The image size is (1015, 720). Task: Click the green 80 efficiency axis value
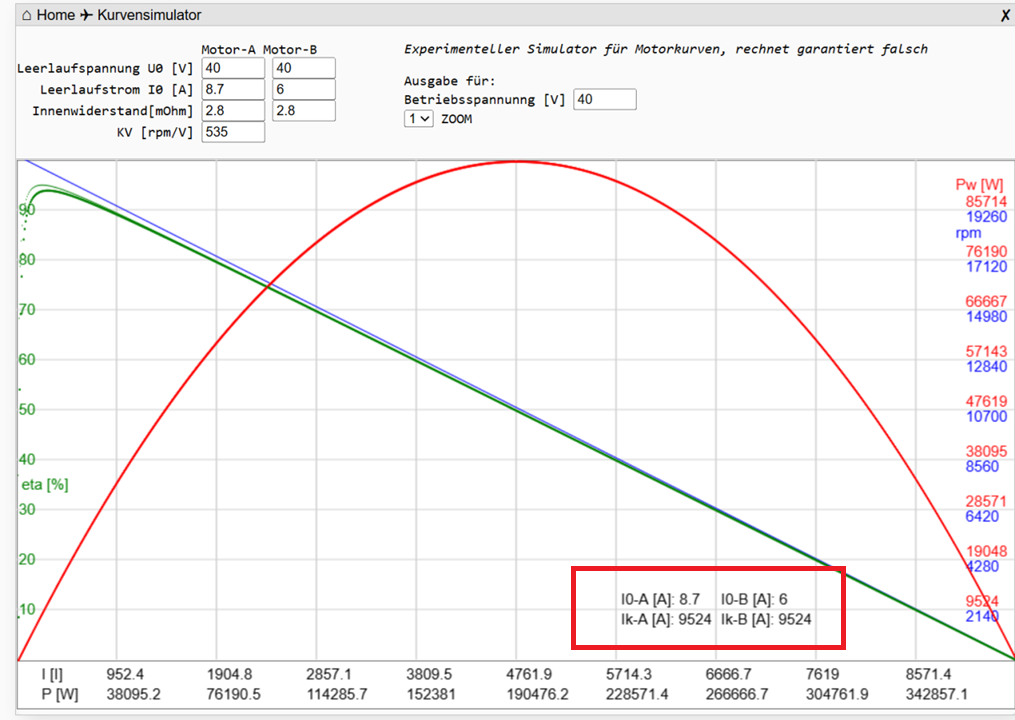click(x=27, y=260)
